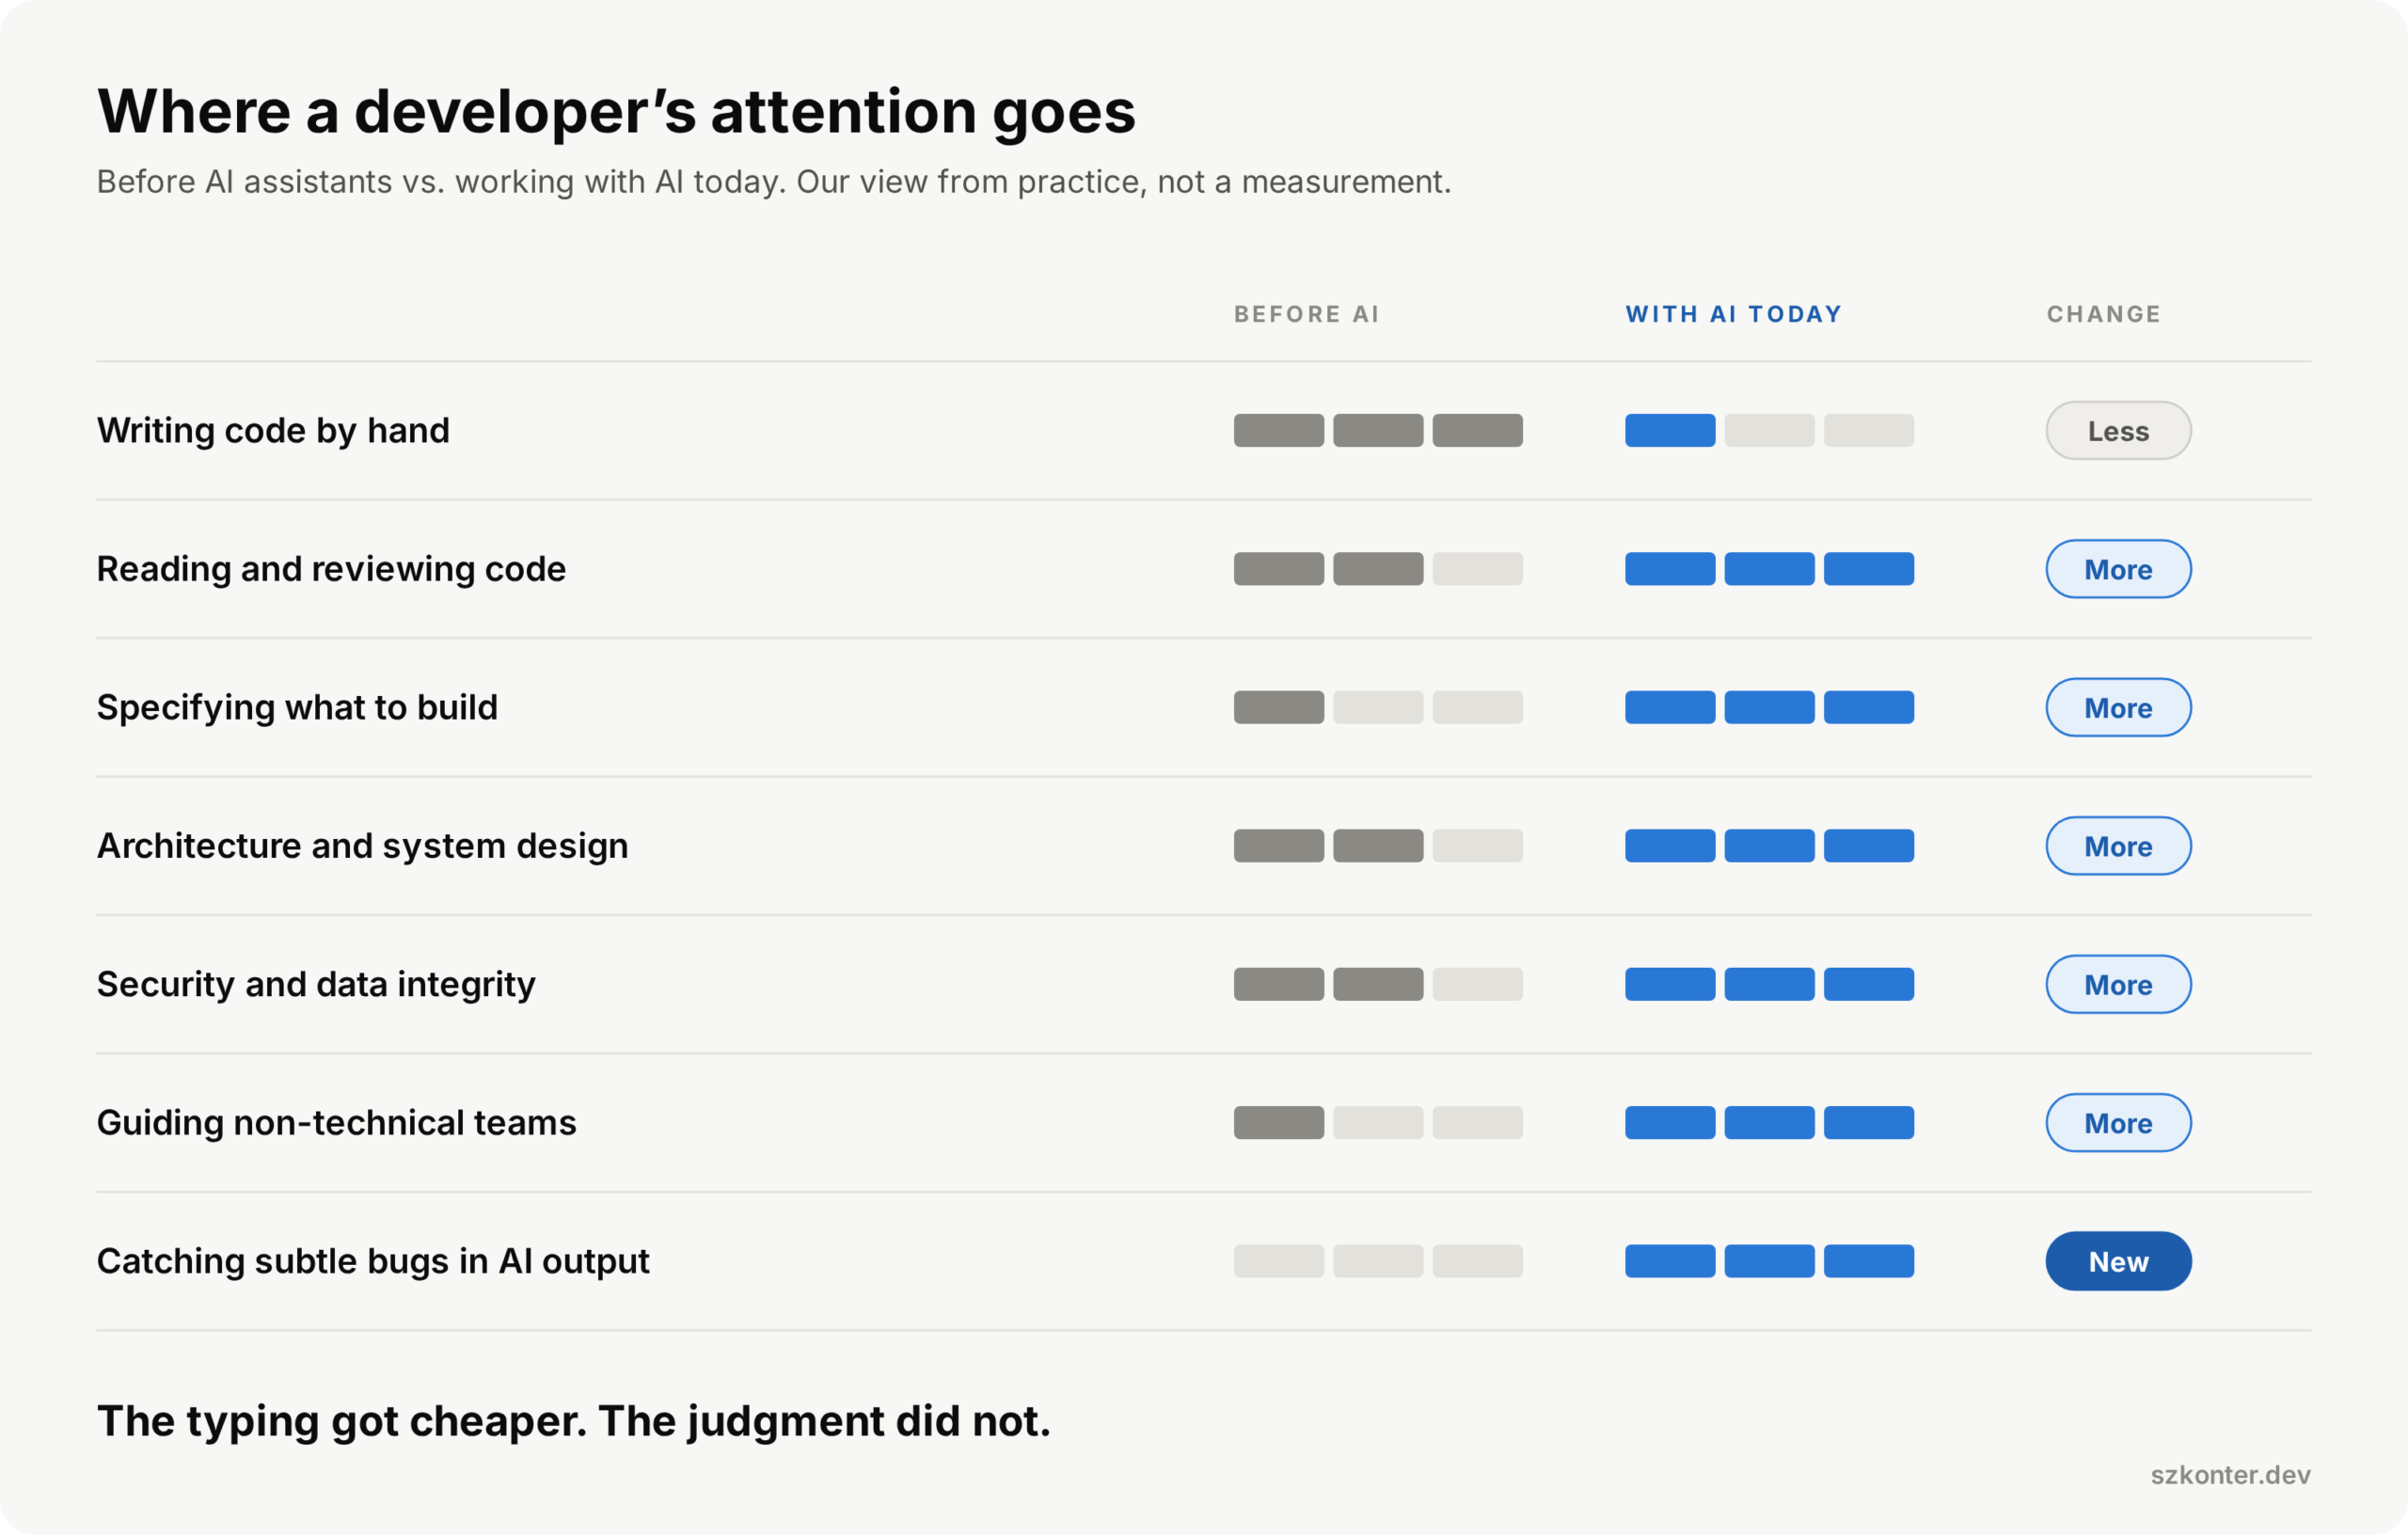Click the 'Security and data integrity' row label
2408x1535 pixels.
pos(316,985)
